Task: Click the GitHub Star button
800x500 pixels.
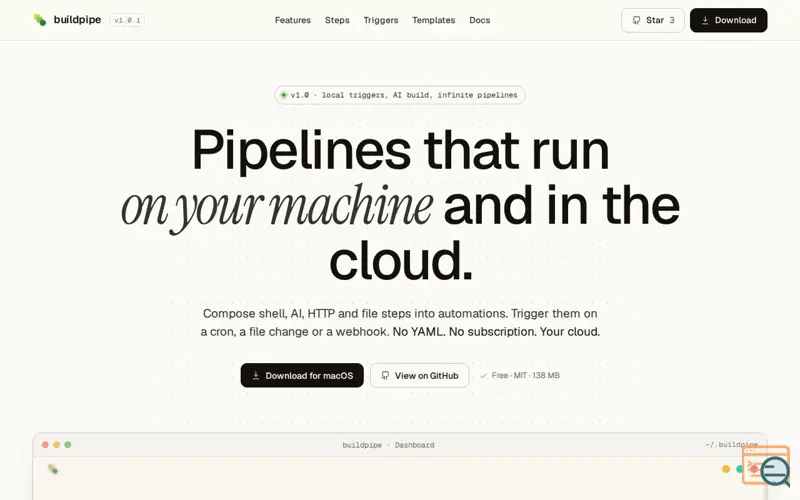Action: tap(653, 20)
